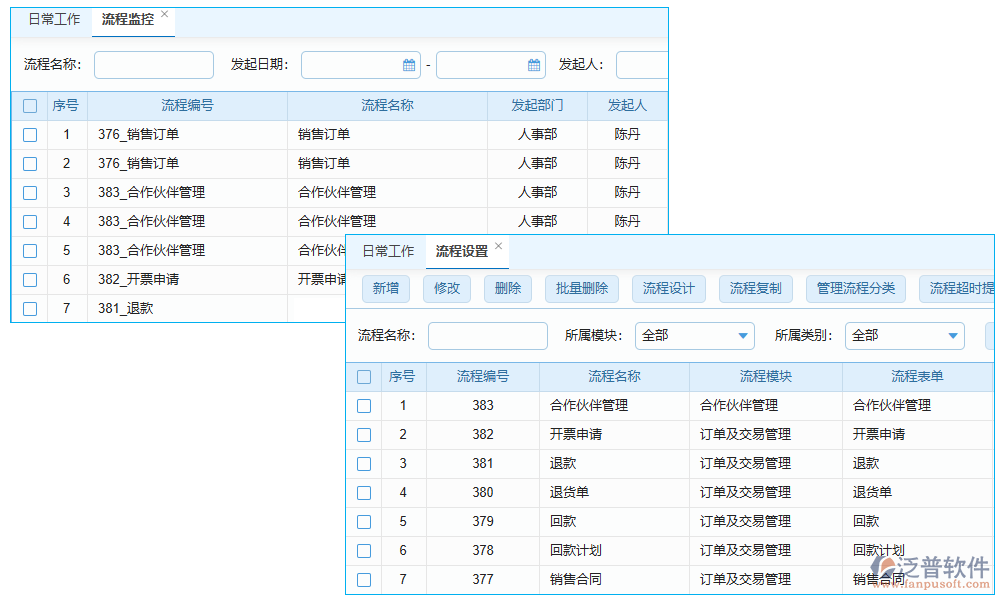Check the row for 382_开票申请
This screenshot has width=1000, height=600.
coord(29,280)
